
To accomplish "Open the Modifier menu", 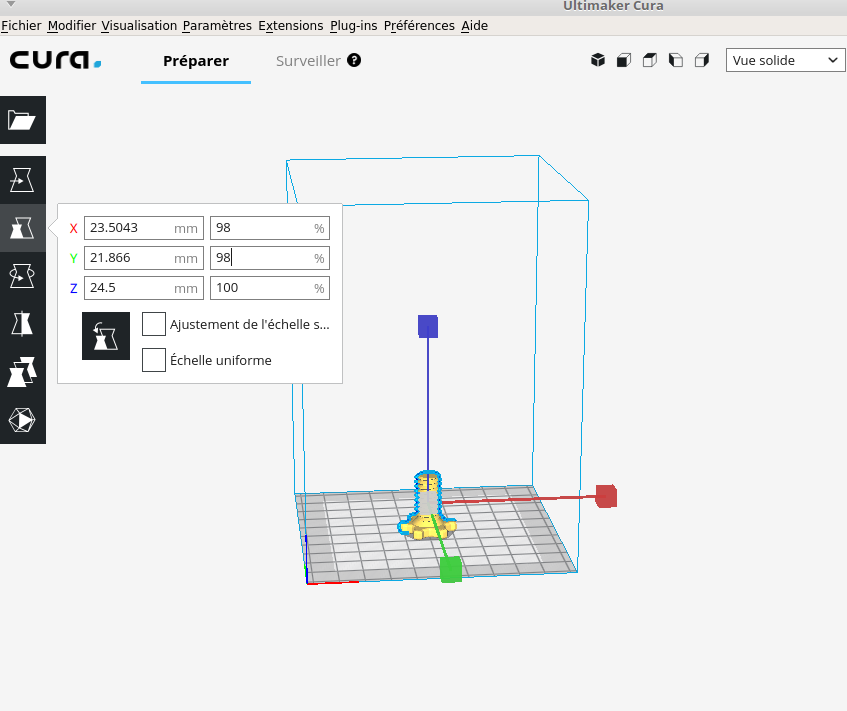I will coord(72,25).
